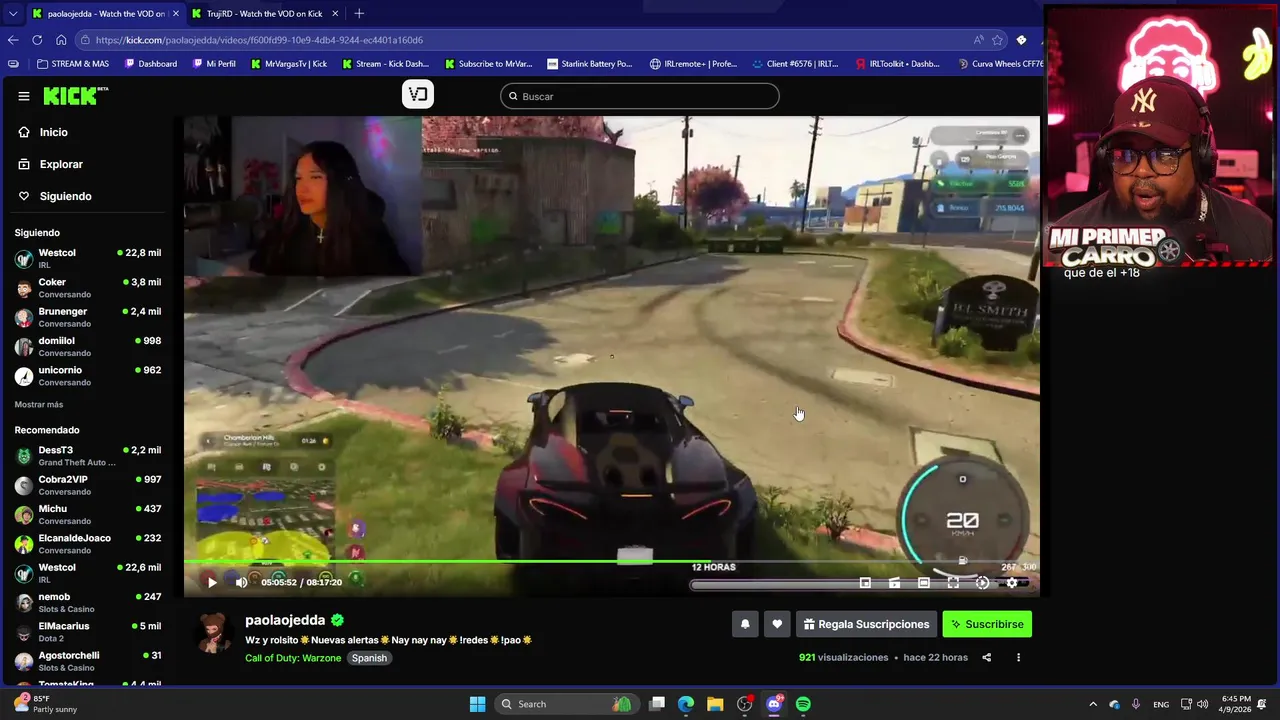
Task: Open the Dashboard bookmark
Action: 151,64
